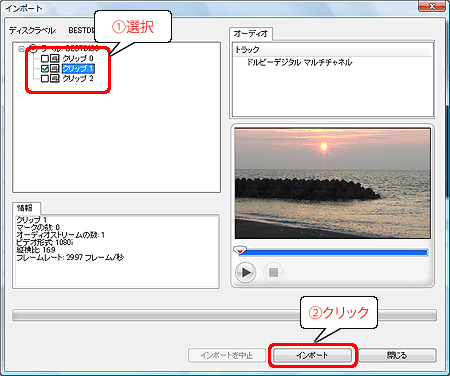Image resolution: width=450 pixels, height=376 pixels.
Task: Stop the clip preview
Action: (273, 272)
